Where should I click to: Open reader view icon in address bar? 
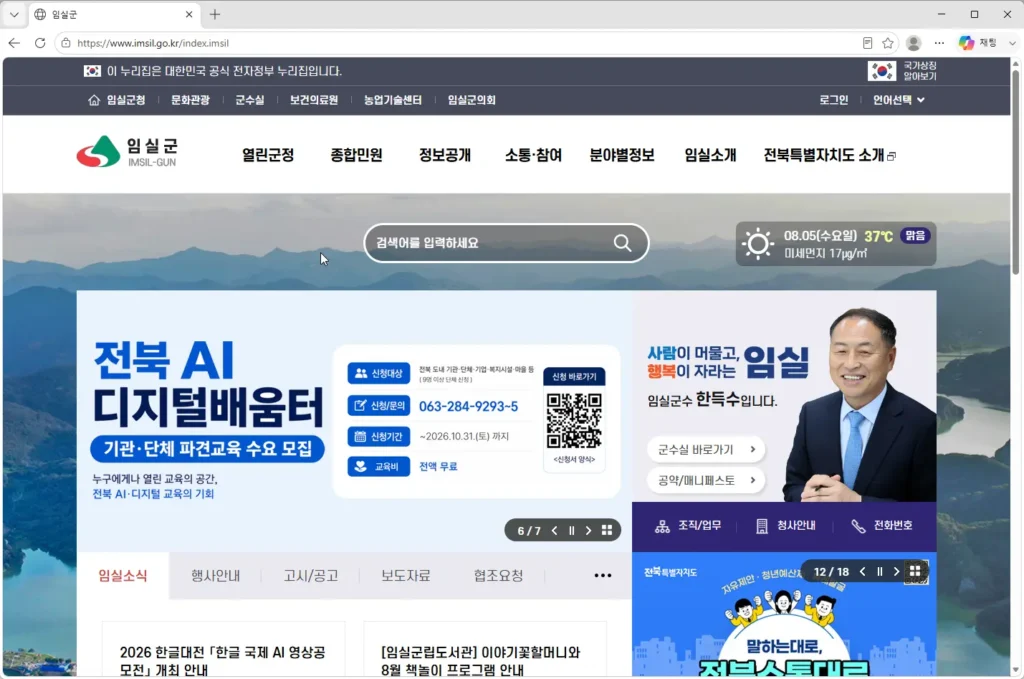(867, 43)
